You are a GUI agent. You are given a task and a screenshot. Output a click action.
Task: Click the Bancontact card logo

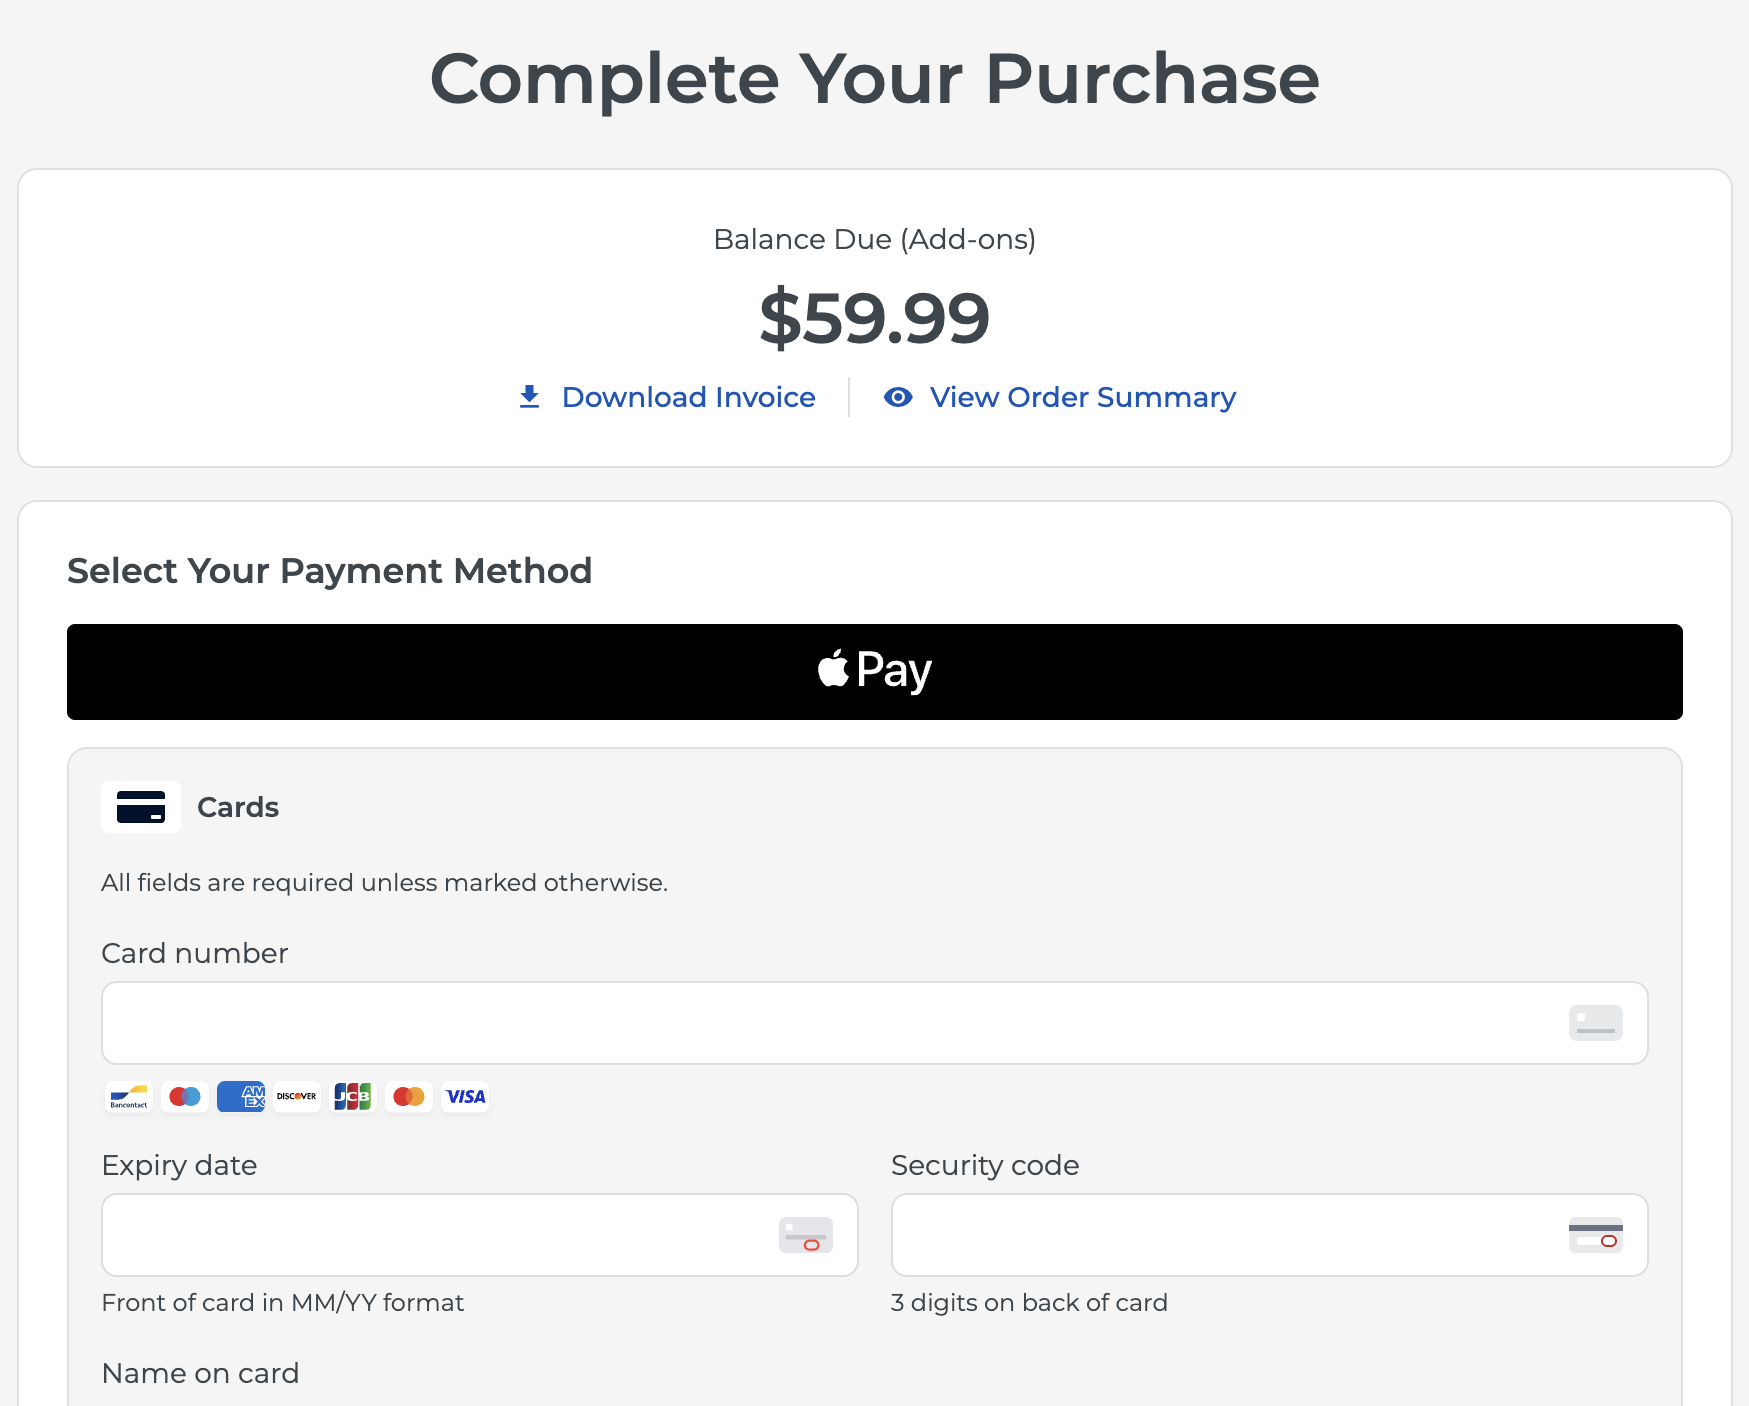click(x=129, y=1097)
